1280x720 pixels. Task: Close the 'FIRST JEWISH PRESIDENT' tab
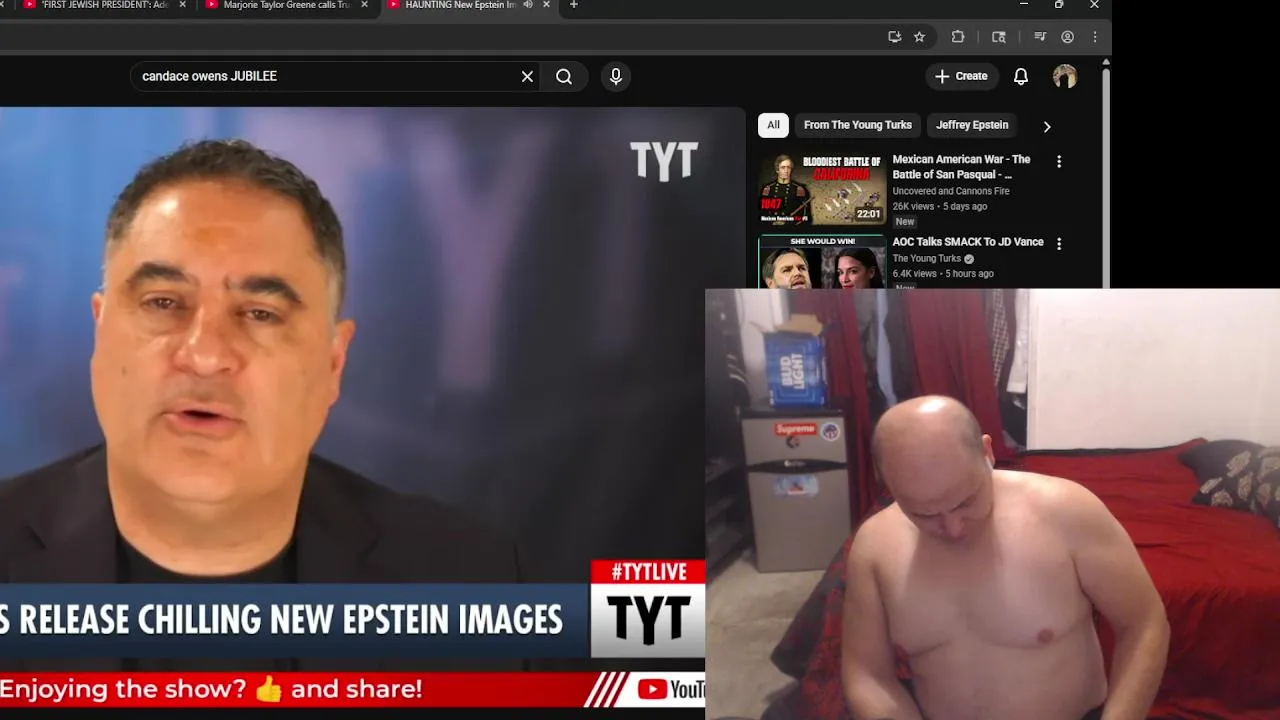click(183, 5)
